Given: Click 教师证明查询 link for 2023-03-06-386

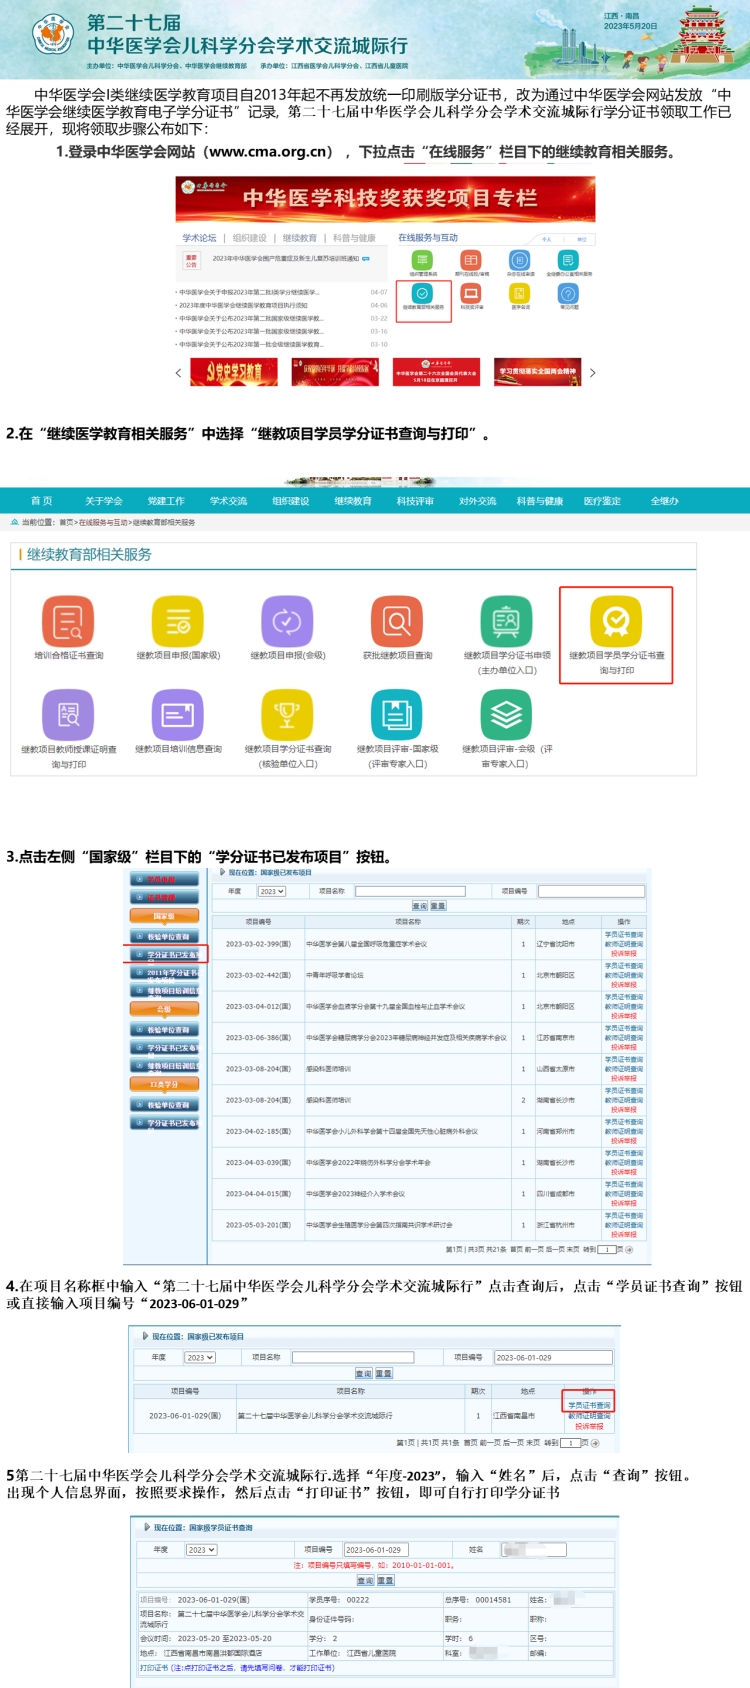Looking at the screenshot, I should [624, 1038].
